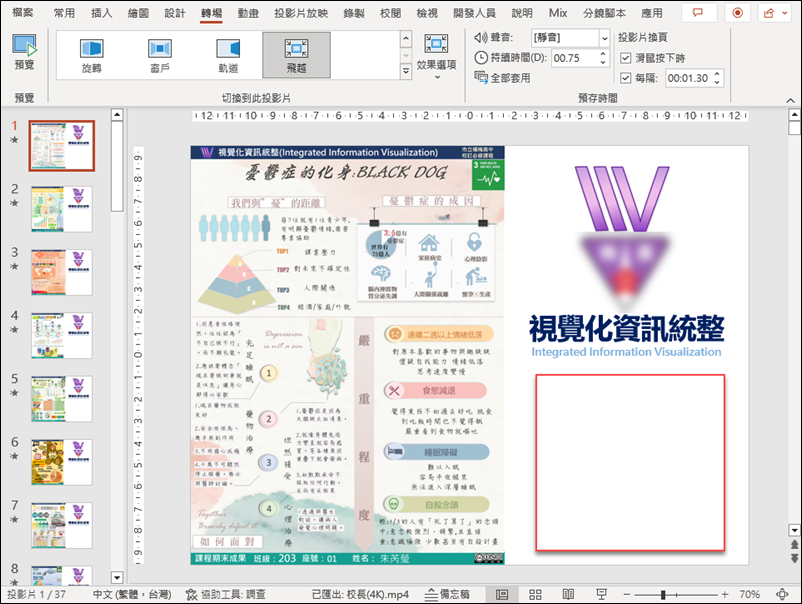Viewport: 802px width, 604px height.
Task: Switch to the 動畫 tab
Action: (248, 13)
